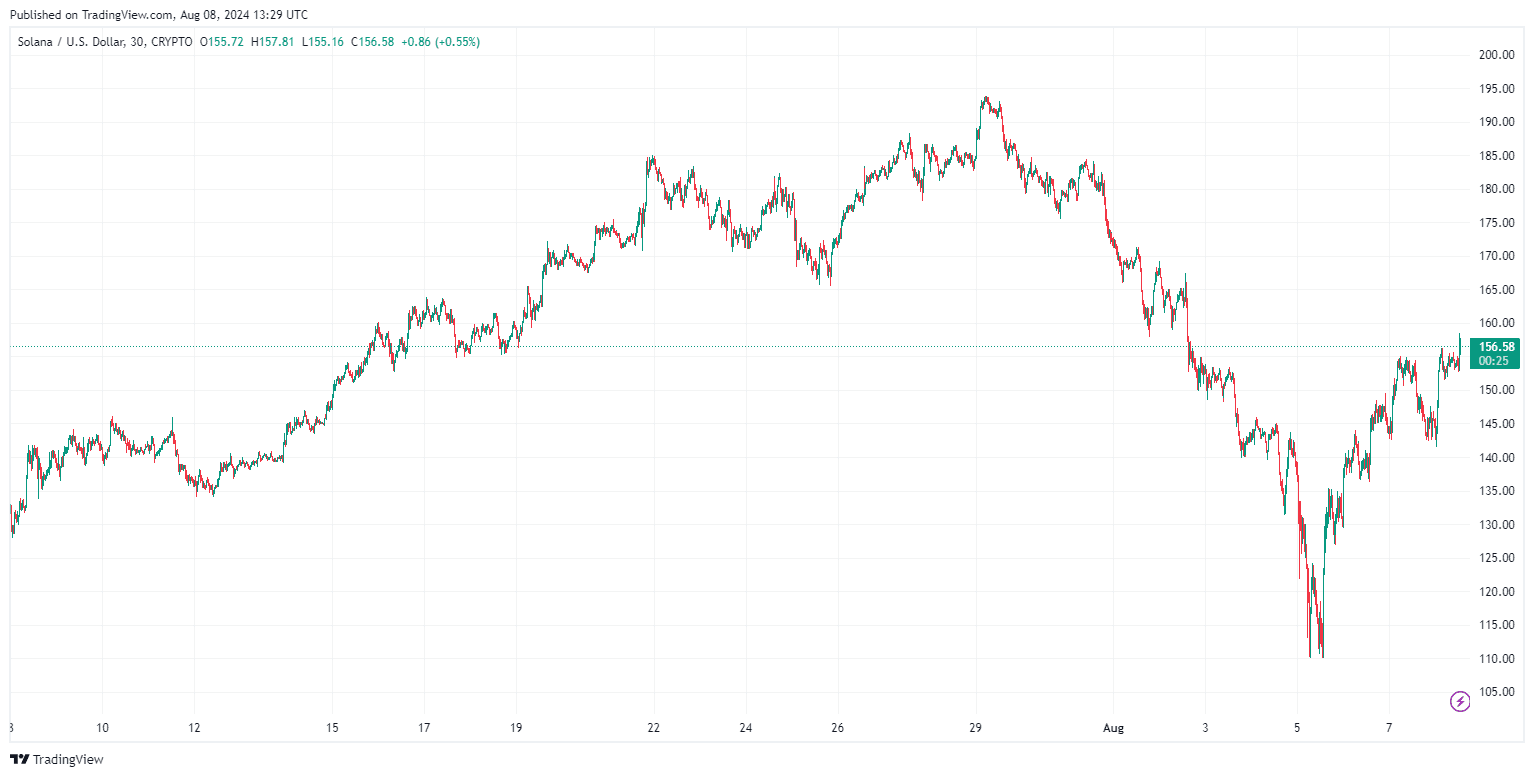
Task: Click the date label 10 on time axis
Action: click(x=102, y=728)
